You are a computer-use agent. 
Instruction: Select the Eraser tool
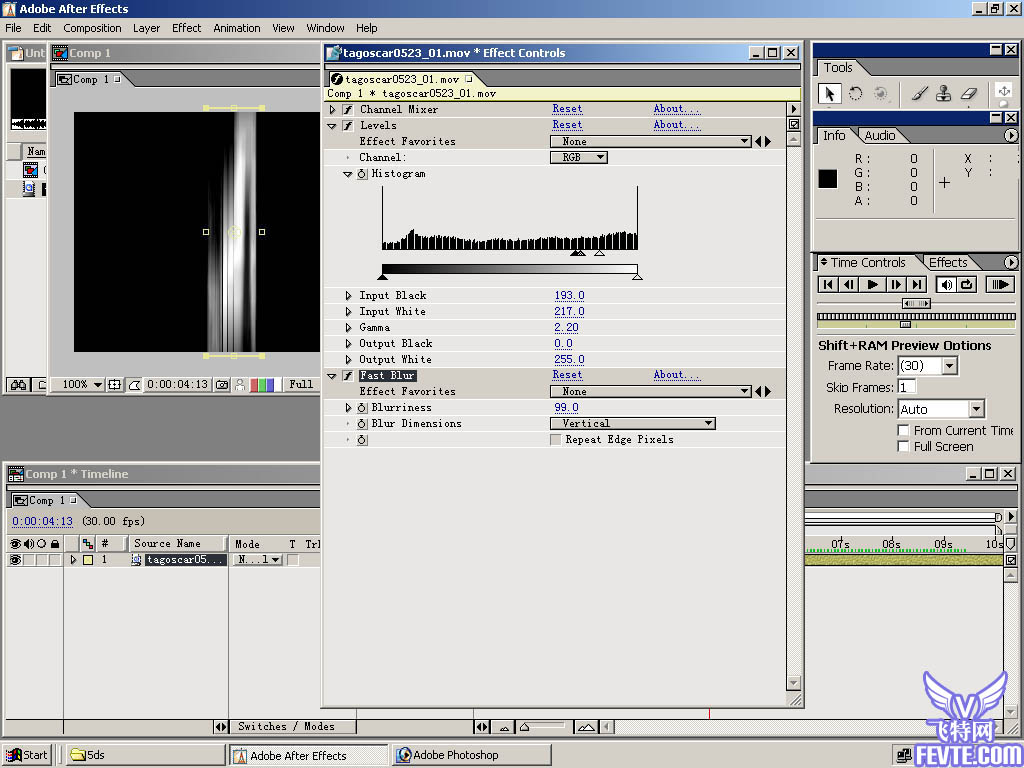(968, 94)
